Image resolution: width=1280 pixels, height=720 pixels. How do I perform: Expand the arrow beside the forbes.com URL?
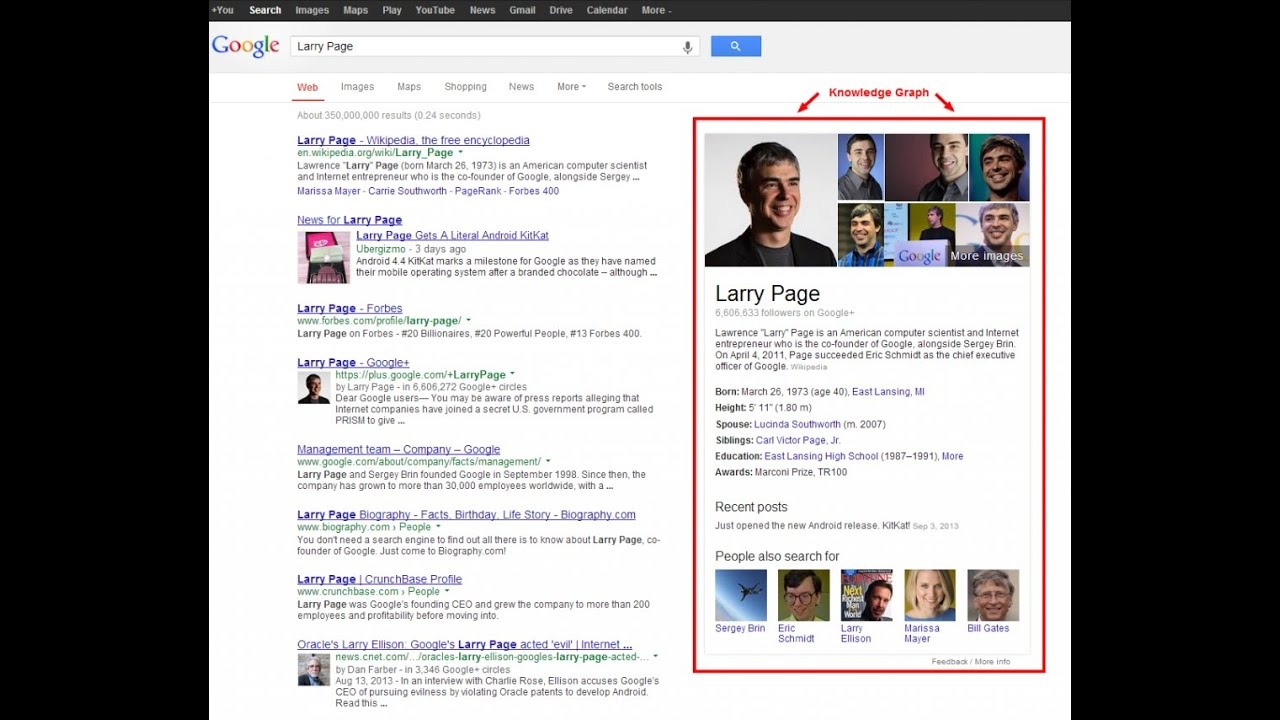point(468,321)
